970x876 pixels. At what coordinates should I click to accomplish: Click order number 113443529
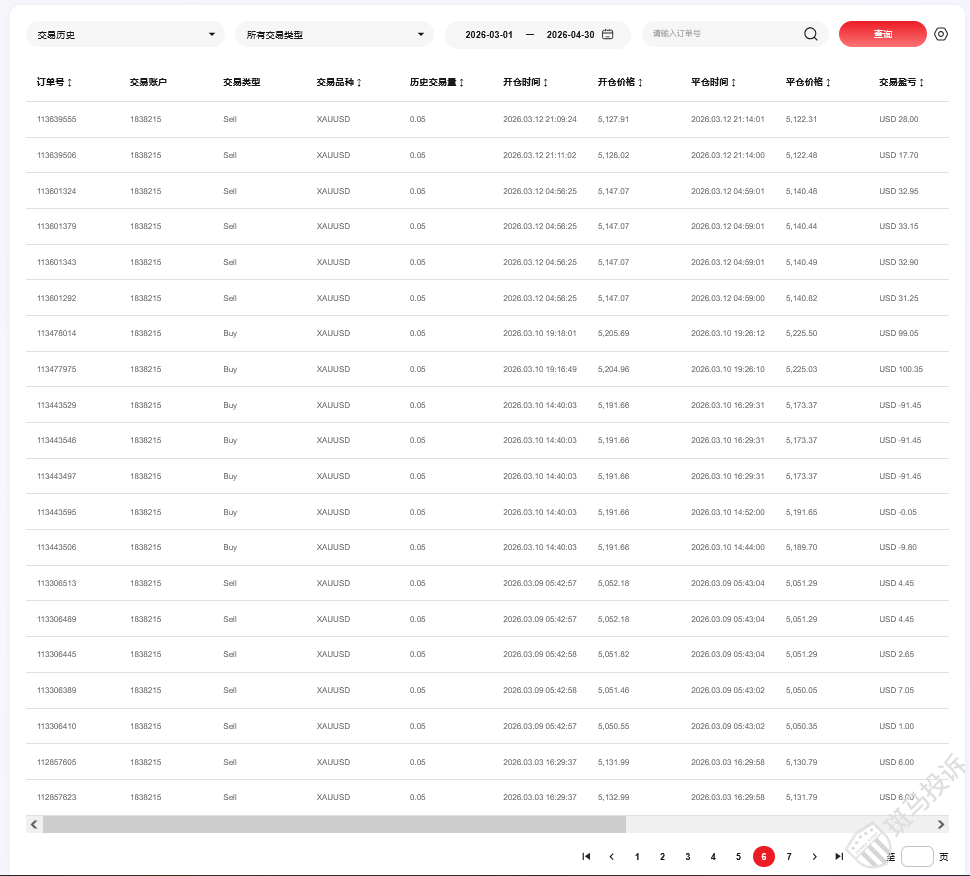(56, 405)
